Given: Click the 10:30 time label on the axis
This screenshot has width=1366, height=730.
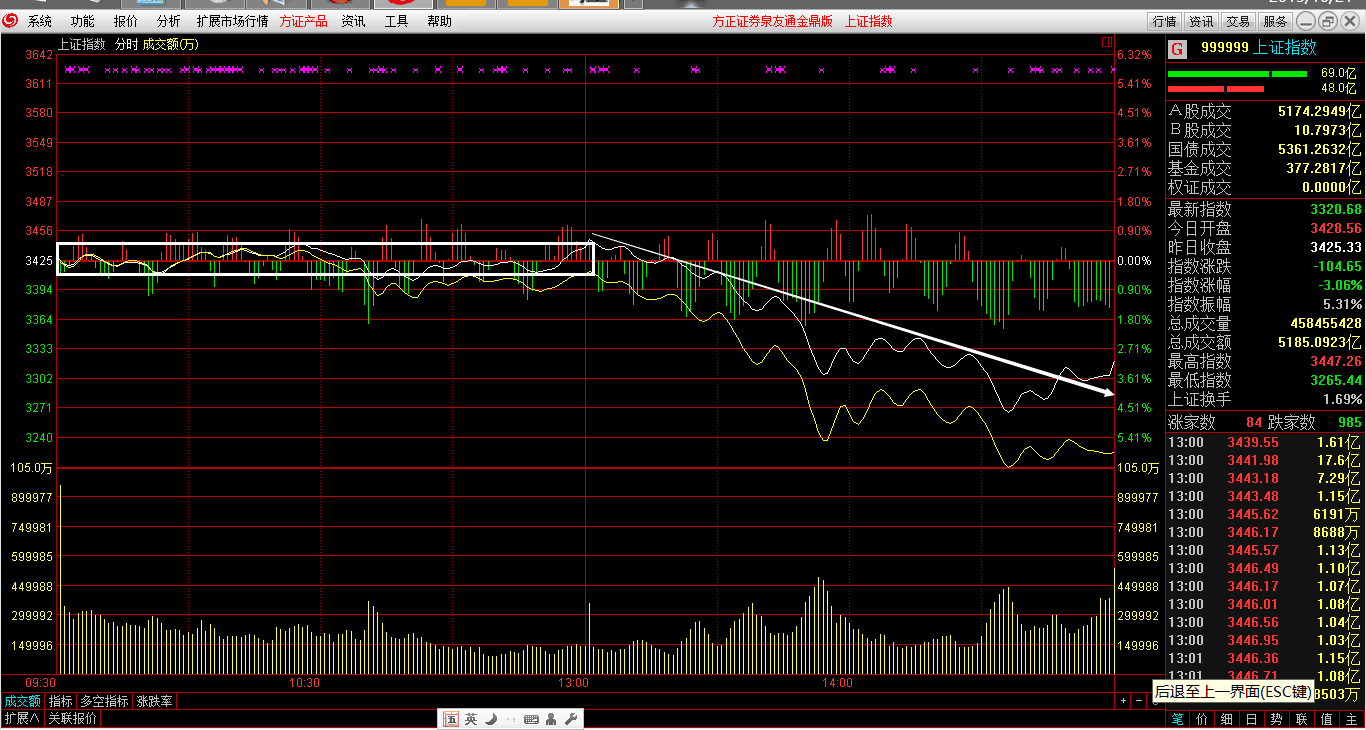Looking at the screenshot, I should click(304, 684).
